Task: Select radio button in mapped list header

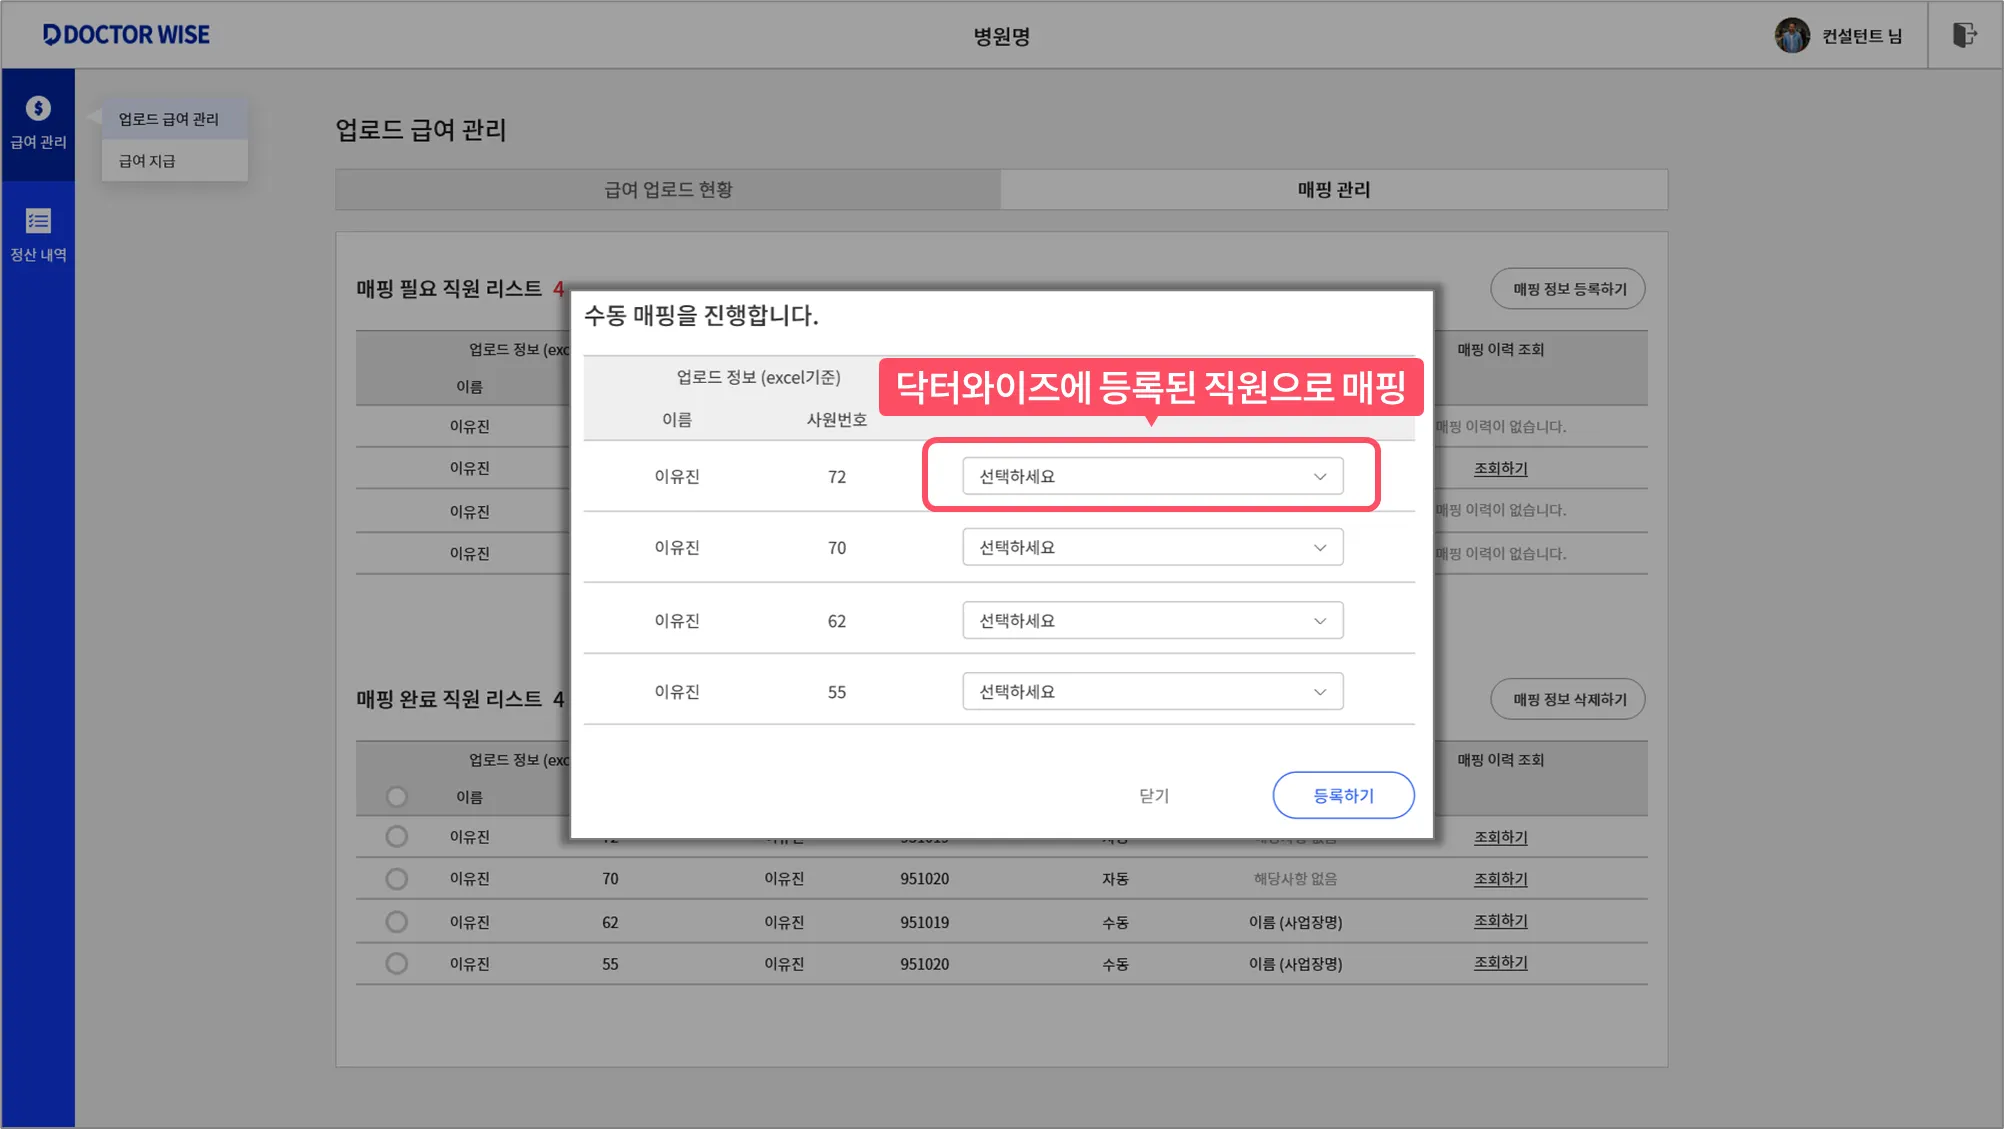Action: coord(397,797)
